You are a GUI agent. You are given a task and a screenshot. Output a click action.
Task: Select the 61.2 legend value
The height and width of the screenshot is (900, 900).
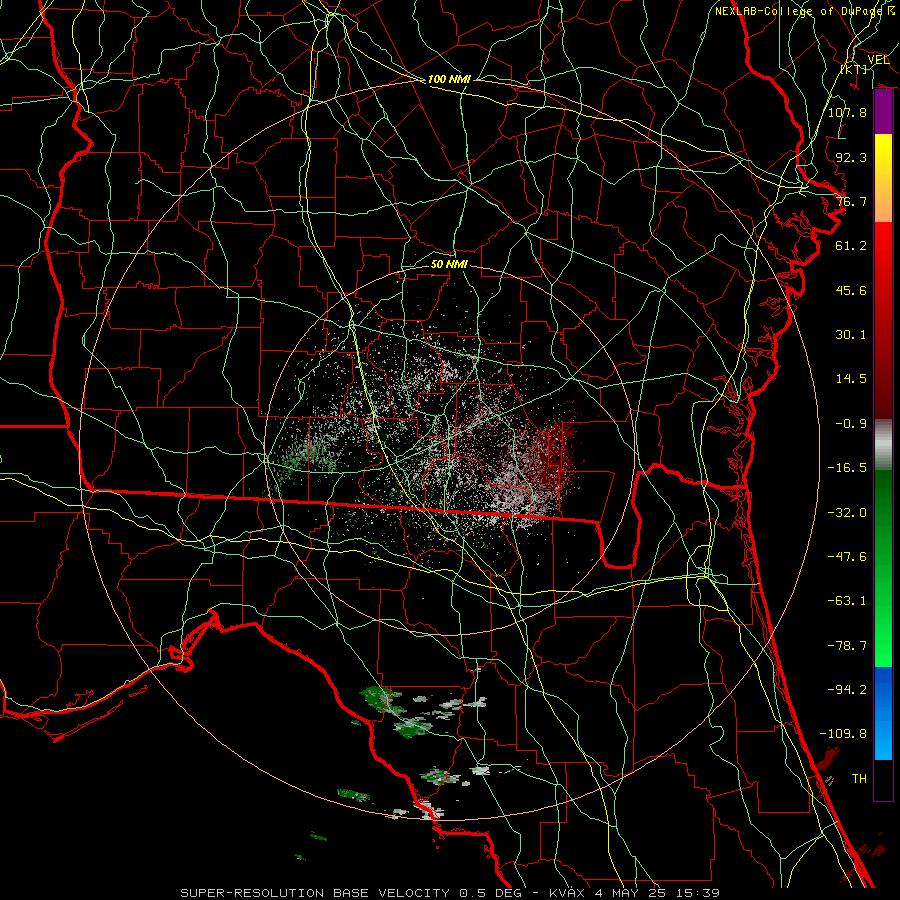tap(851, 246)
